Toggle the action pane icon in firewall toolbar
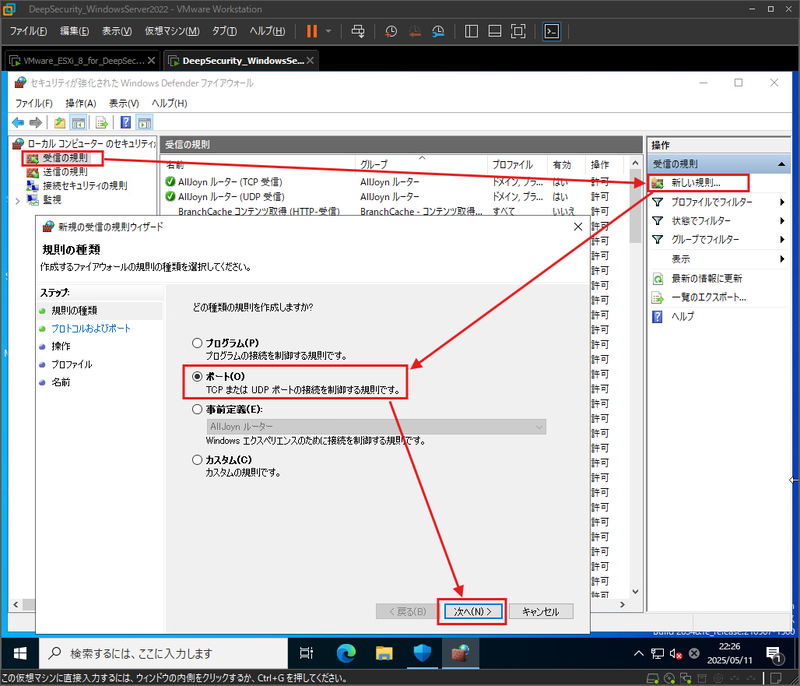 [x=144, y=122]
